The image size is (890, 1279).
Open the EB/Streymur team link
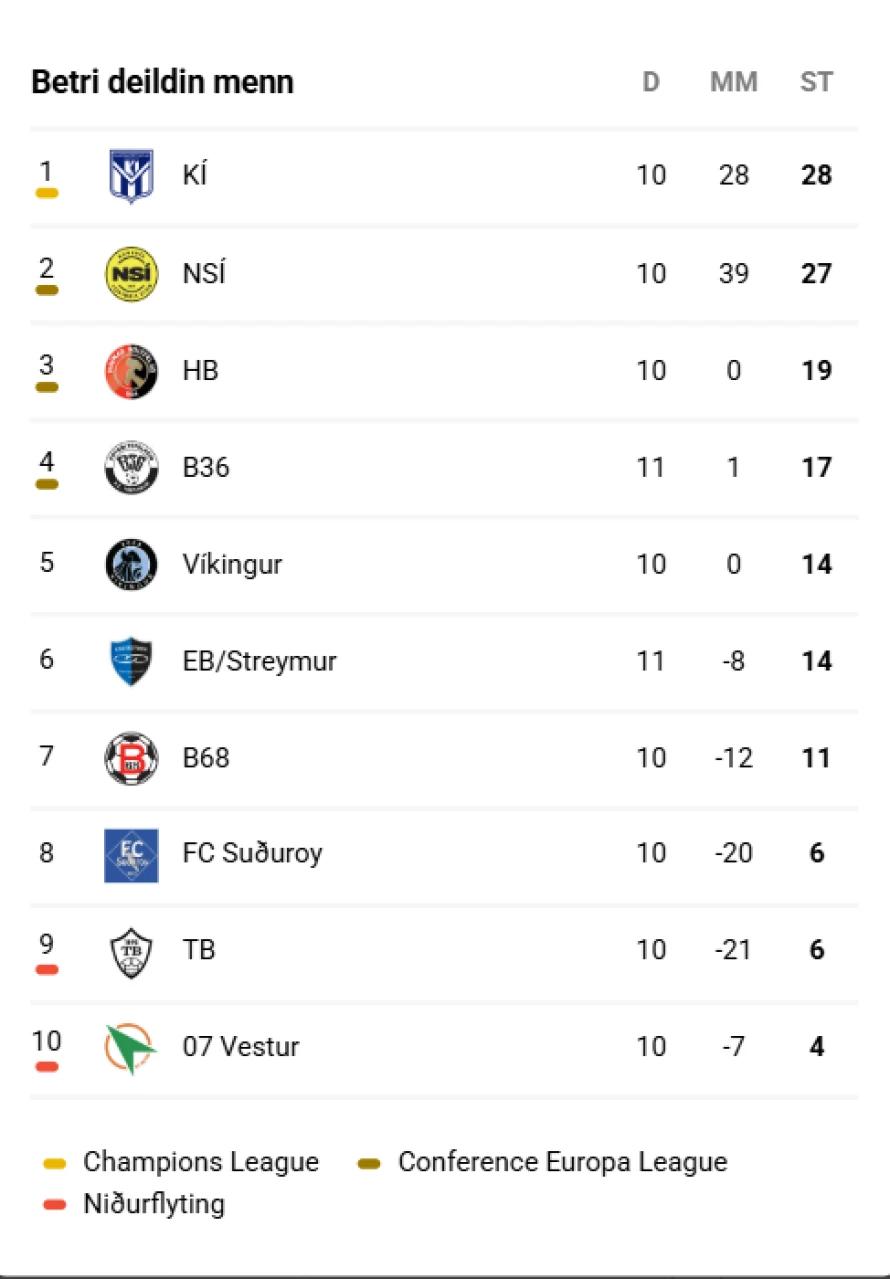point(259,662)
